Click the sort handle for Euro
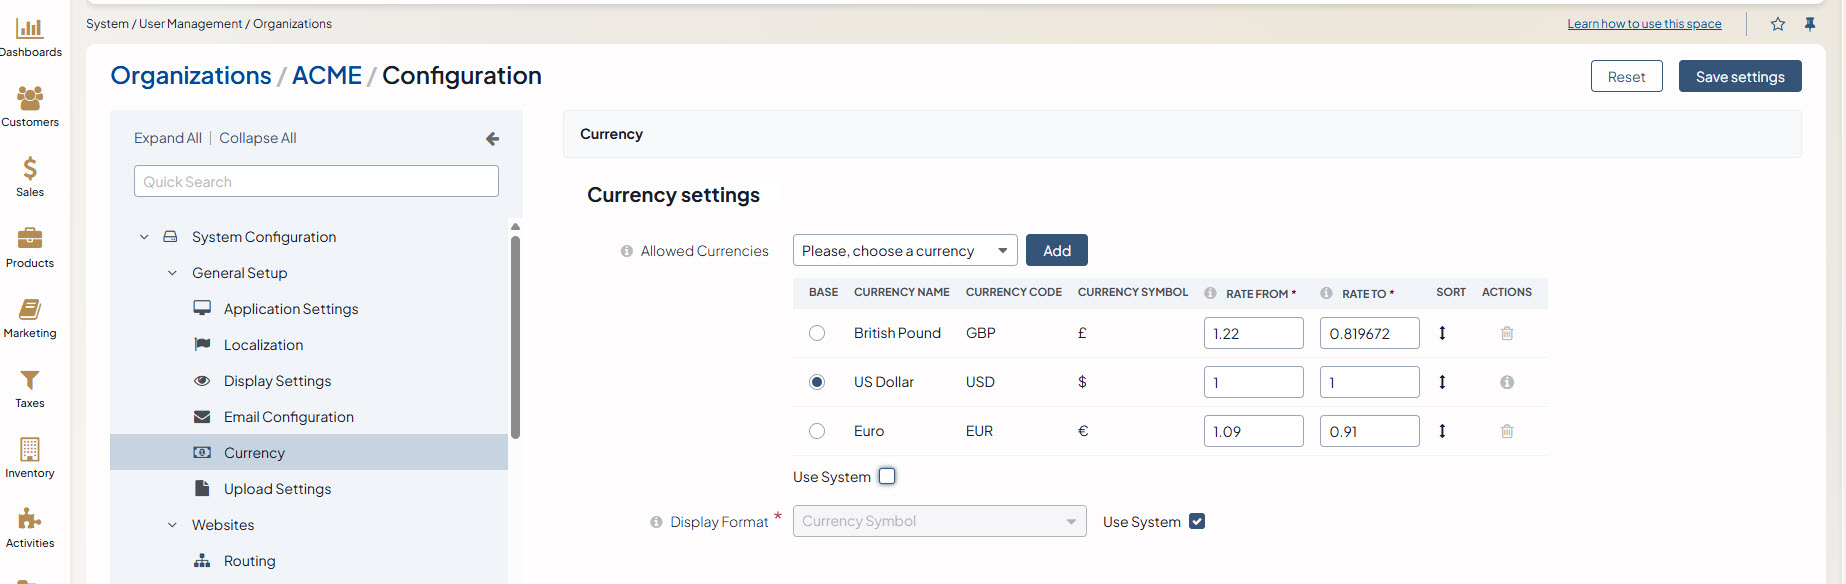This screenshot has height=584, width=1846. coord(1442,431)
